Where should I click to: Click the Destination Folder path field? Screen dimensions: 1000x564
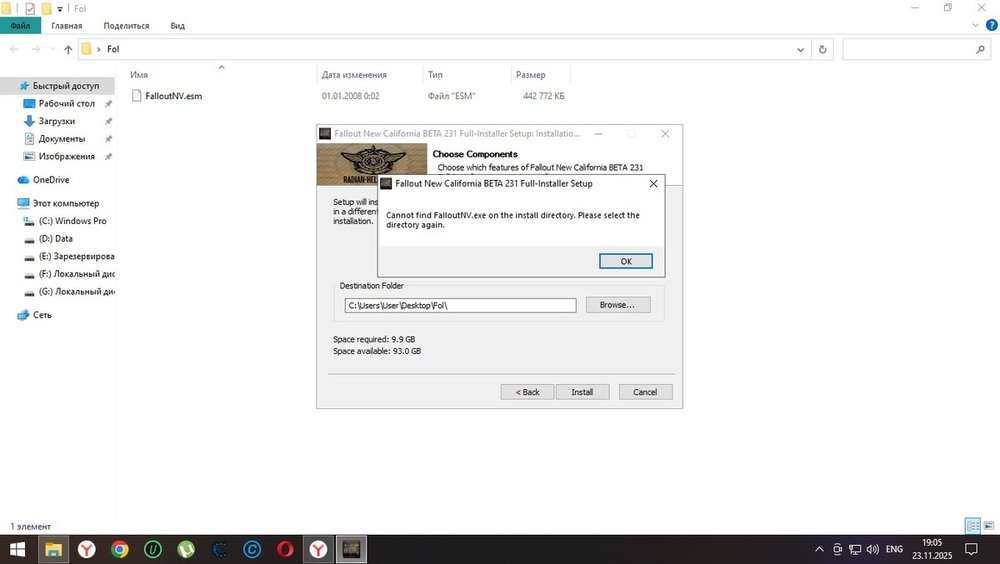coord(460,306)
